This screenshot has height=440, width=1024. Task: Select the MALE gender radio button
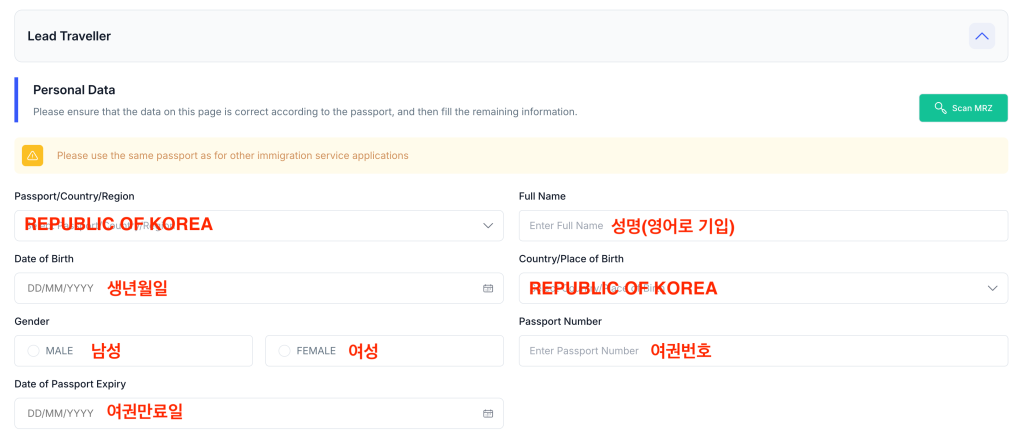(33, 351)
